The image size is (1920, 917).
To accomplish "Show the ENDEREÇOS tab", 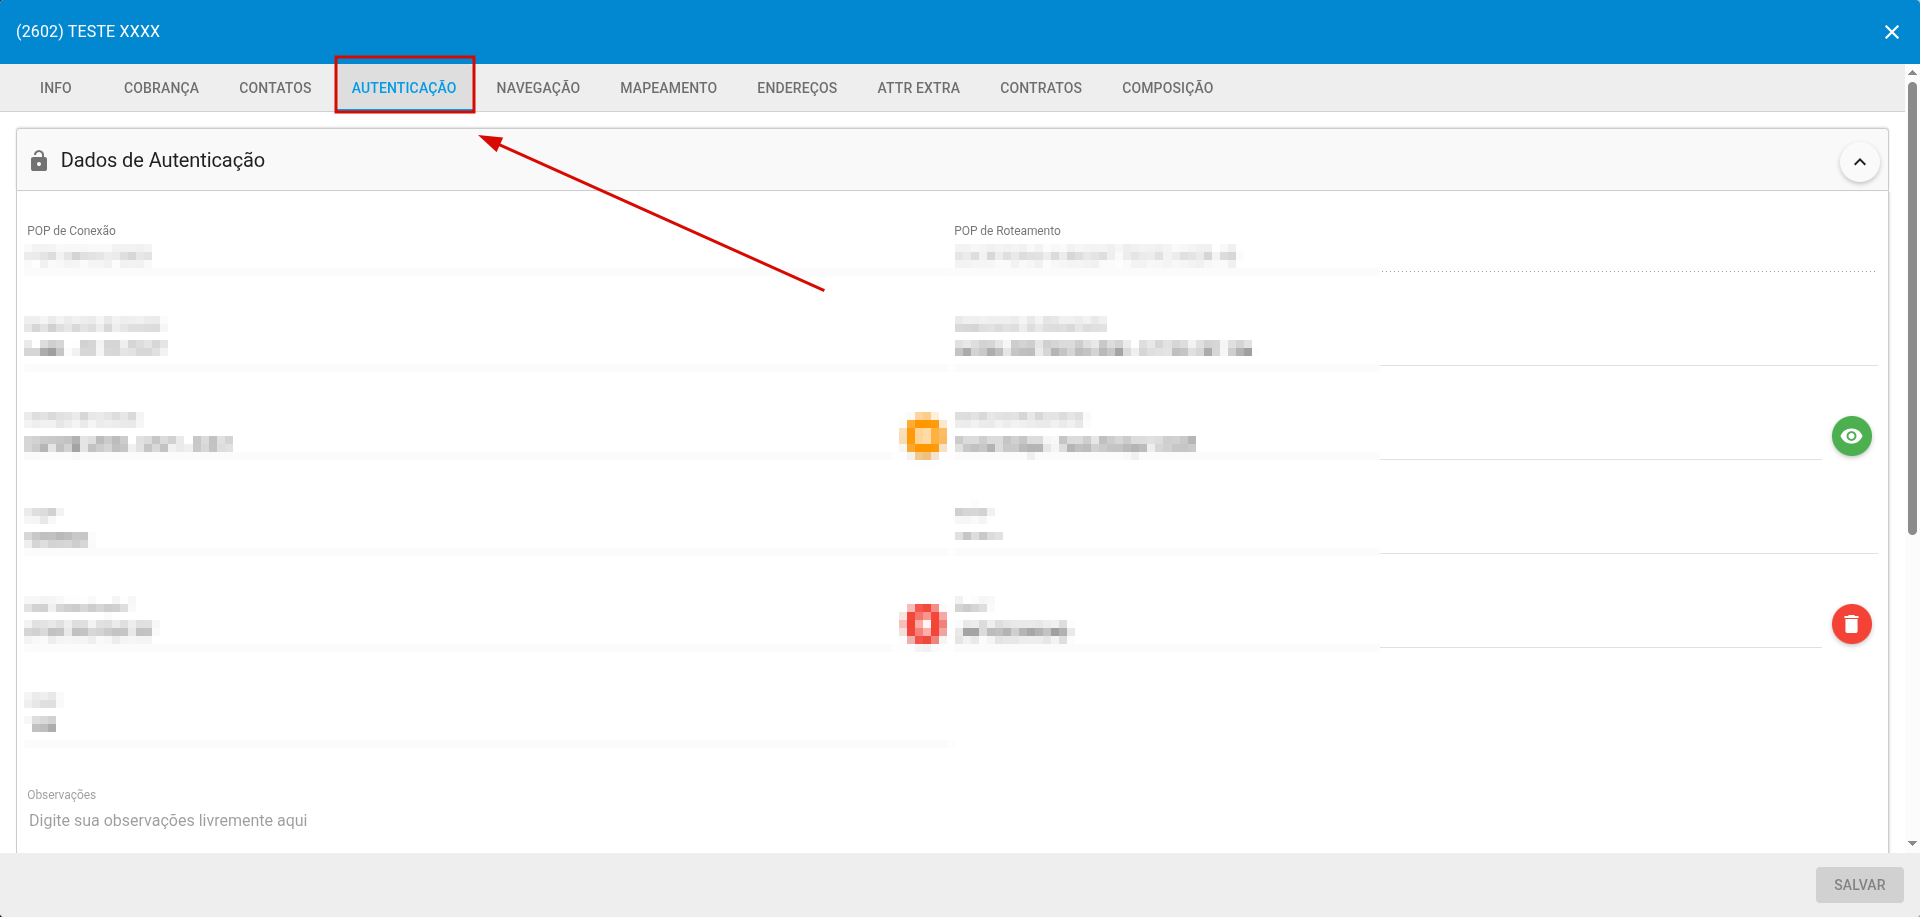I will click(x=797, y=88).
